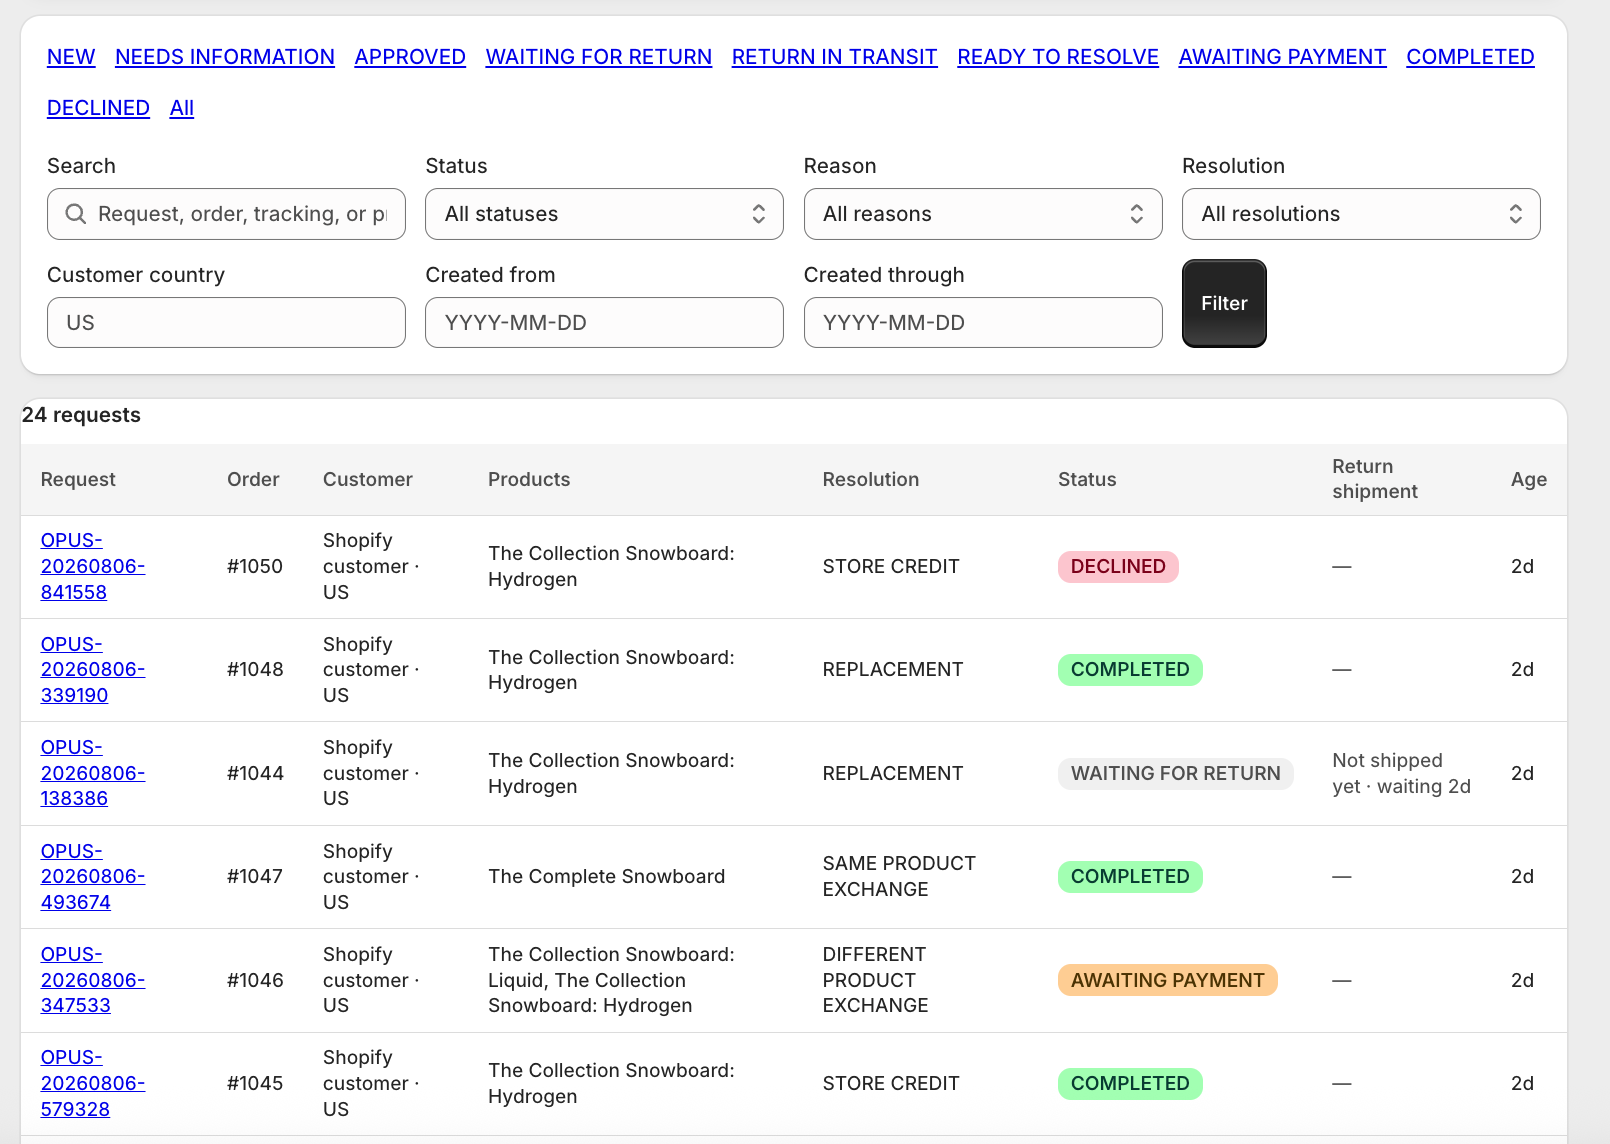Click the Products column header
Screen dimensions: 1610x1144
coord(529,480)
